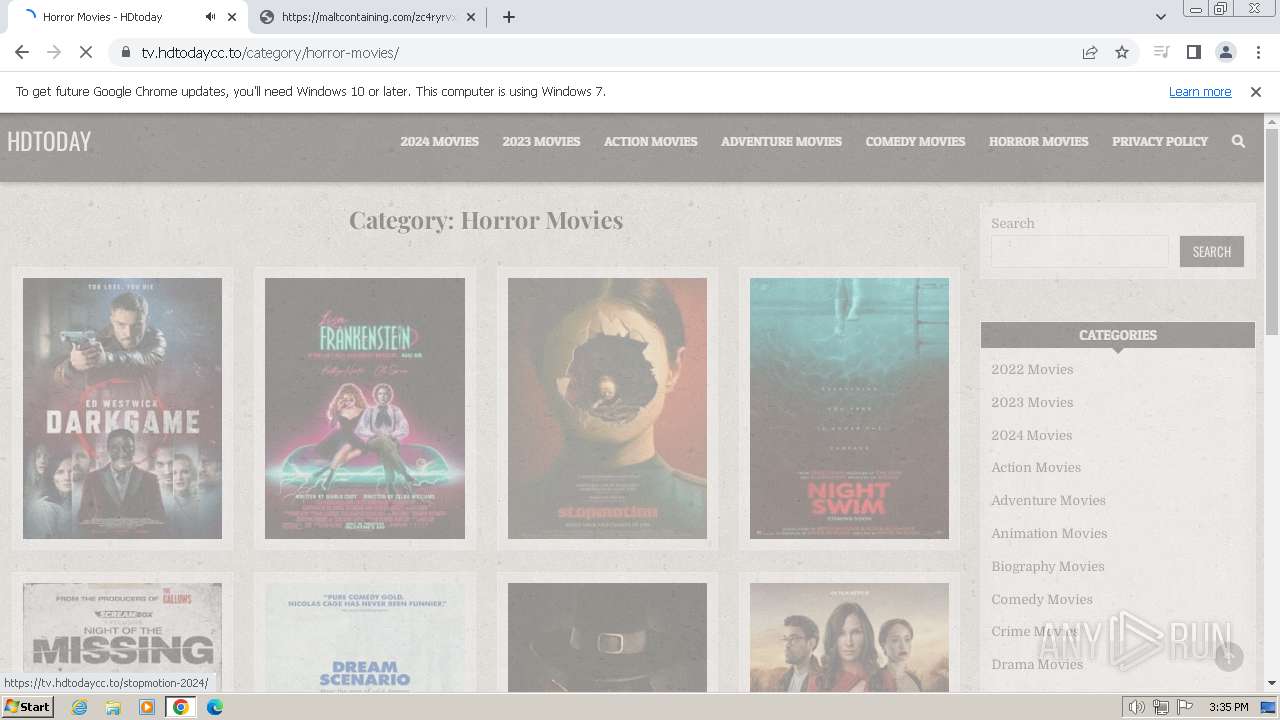Select 2024 Movies category in sidebar
Screen dimensions: 1280x720
point(1031,435)
